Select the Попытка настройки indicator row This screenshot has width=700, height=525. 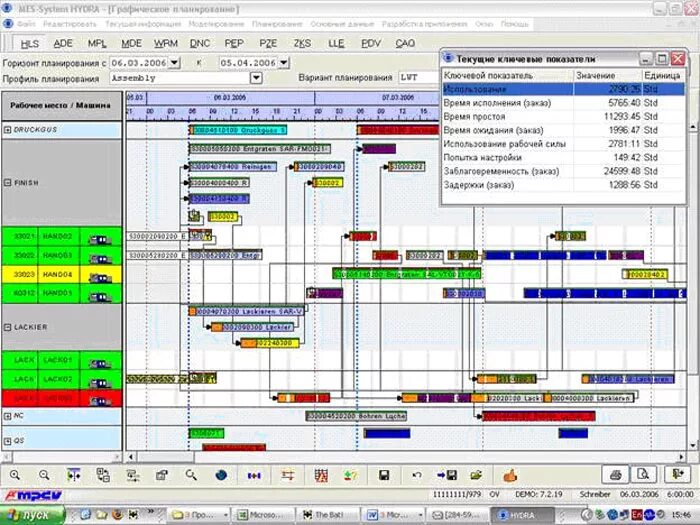point(563,158)
